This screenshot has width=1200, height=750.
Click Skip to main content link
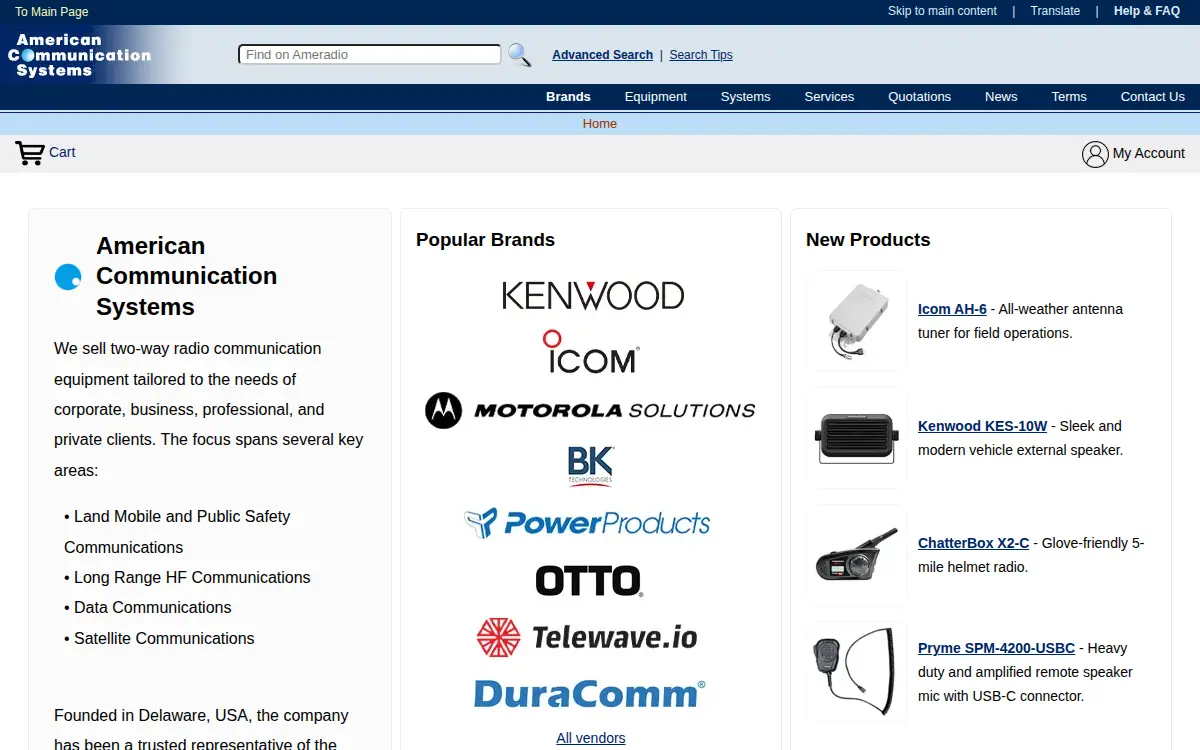click(x=942, y=11)
